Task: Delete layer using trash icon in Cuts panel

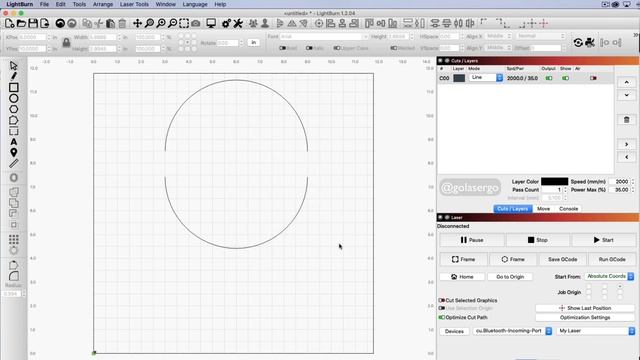Action: tap(627, 120)
